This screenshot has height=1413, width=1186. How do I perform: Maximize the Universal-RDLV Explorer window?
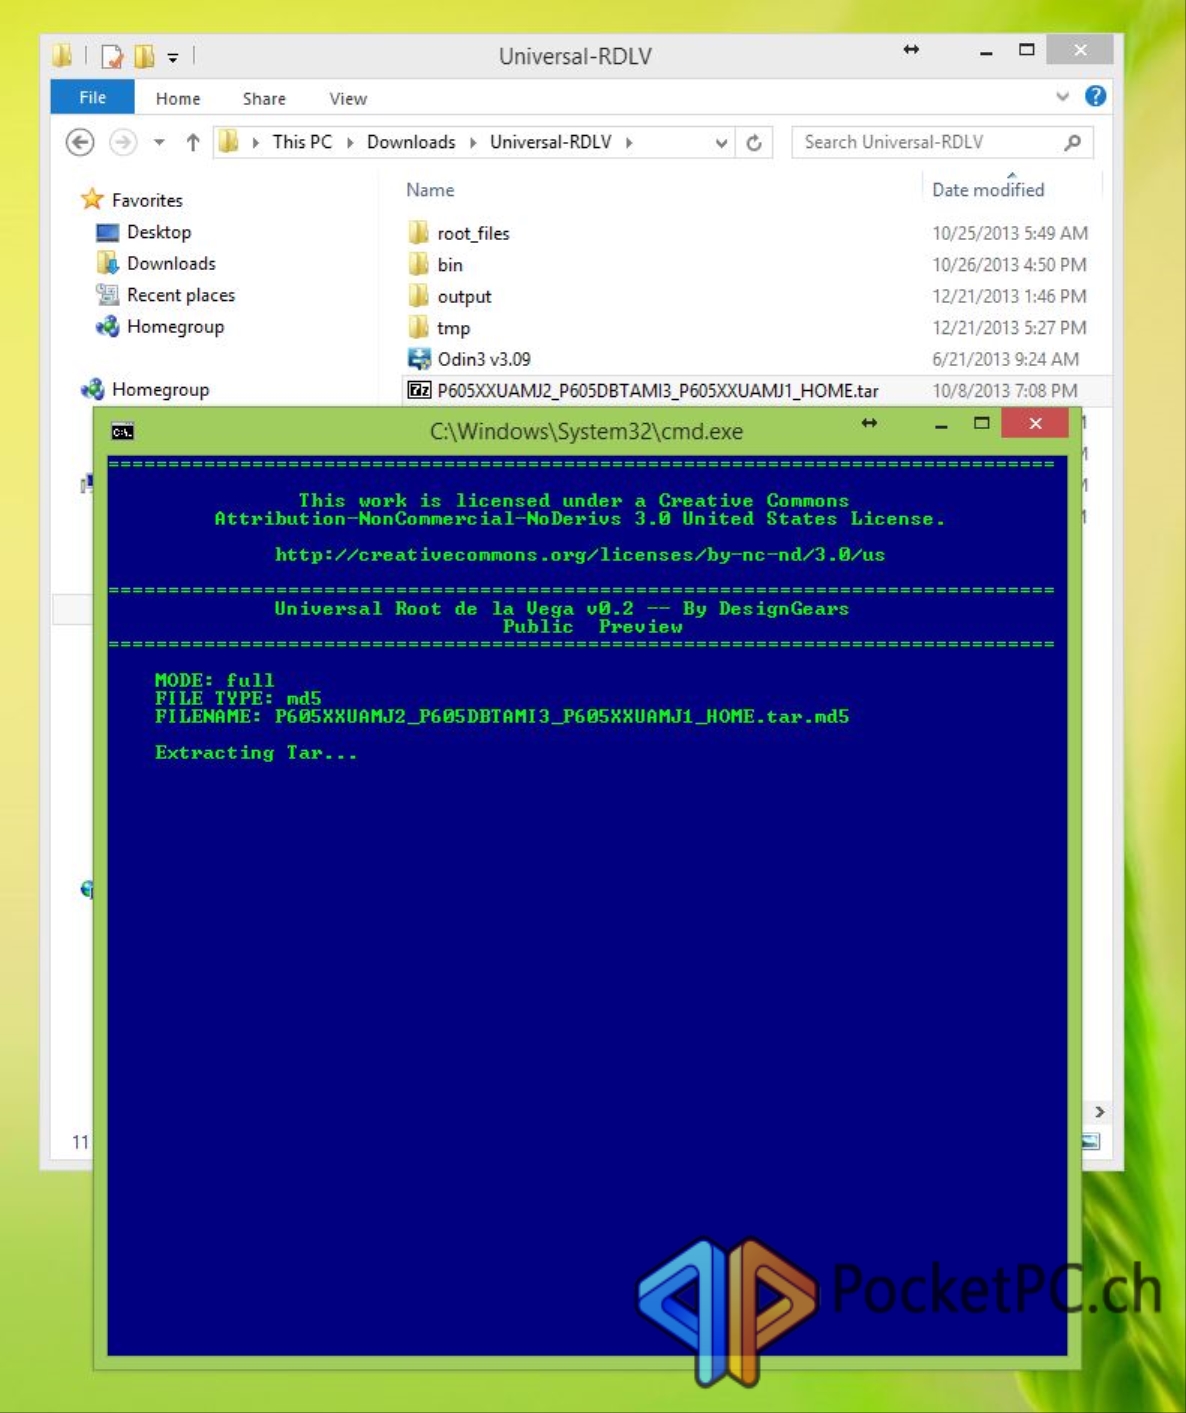[x=1026, y=50]
